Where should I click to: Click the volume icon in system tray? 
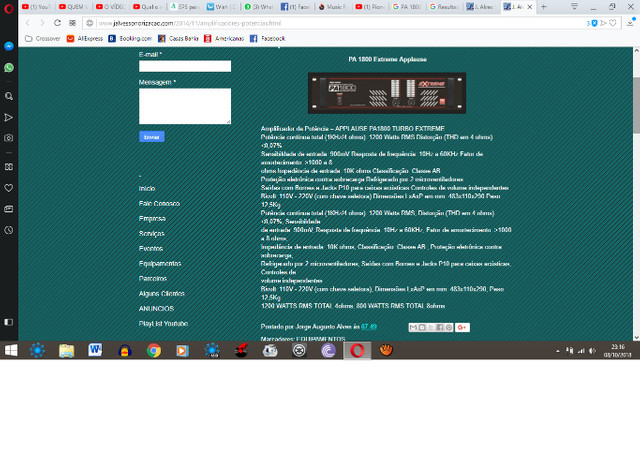pos(592,351)
